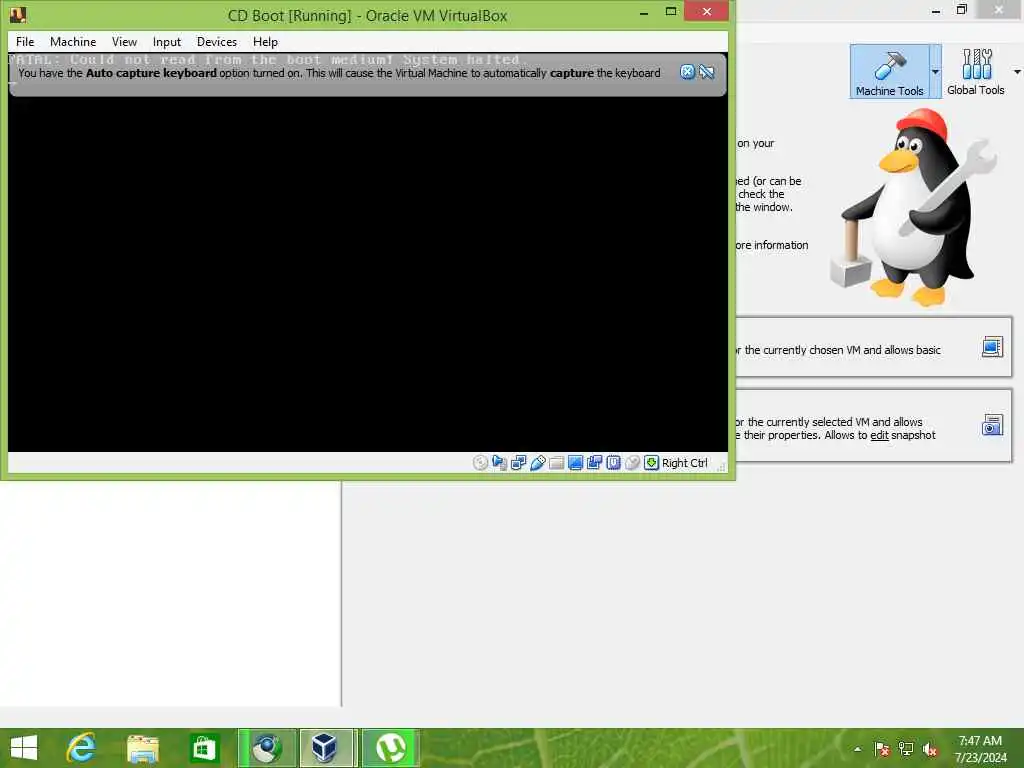Click the Details tool icon in Manager

click(992, 347)
